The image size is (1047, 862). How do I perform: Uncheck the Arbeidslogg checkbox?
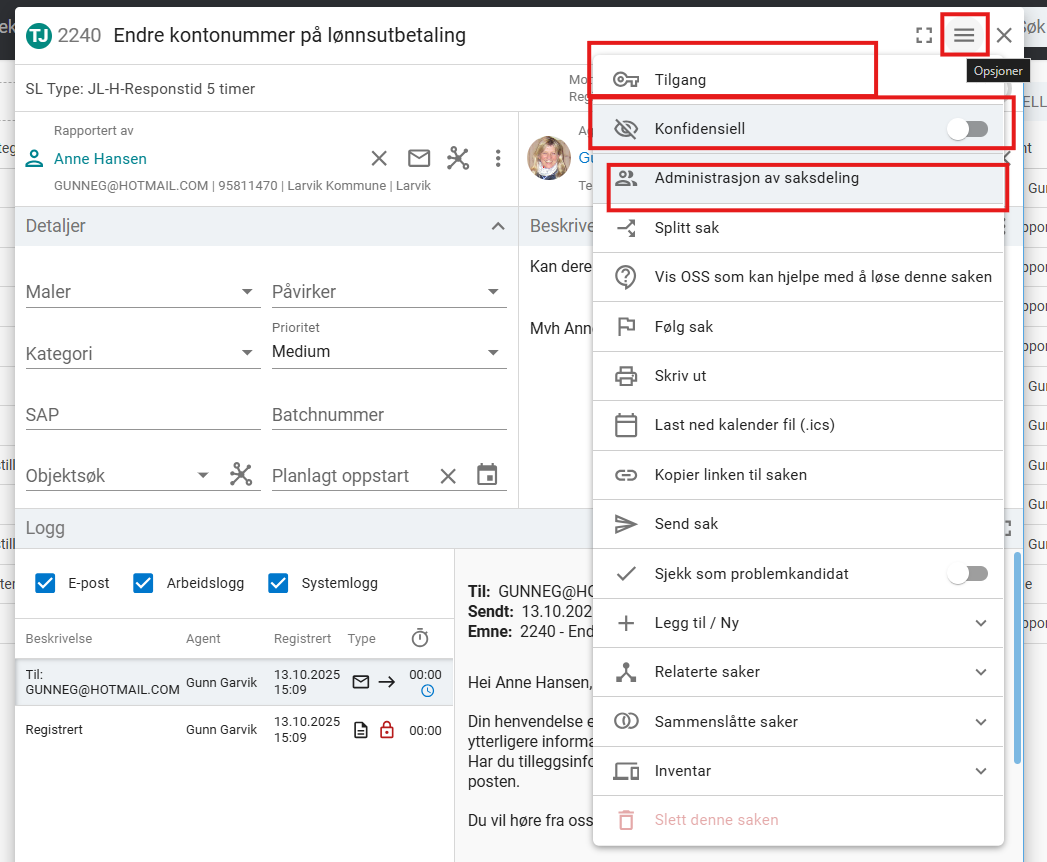coord(144,583)
